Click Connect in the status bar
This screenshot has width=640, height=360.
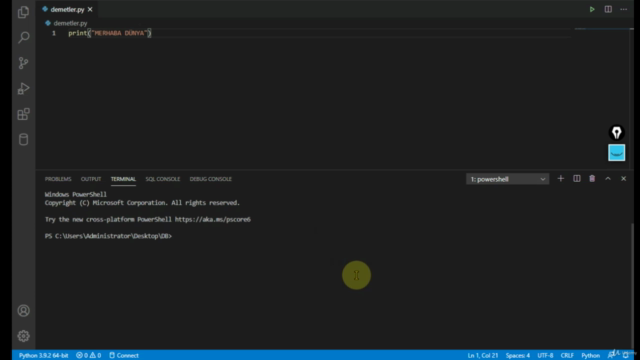(x=124, y=356)
